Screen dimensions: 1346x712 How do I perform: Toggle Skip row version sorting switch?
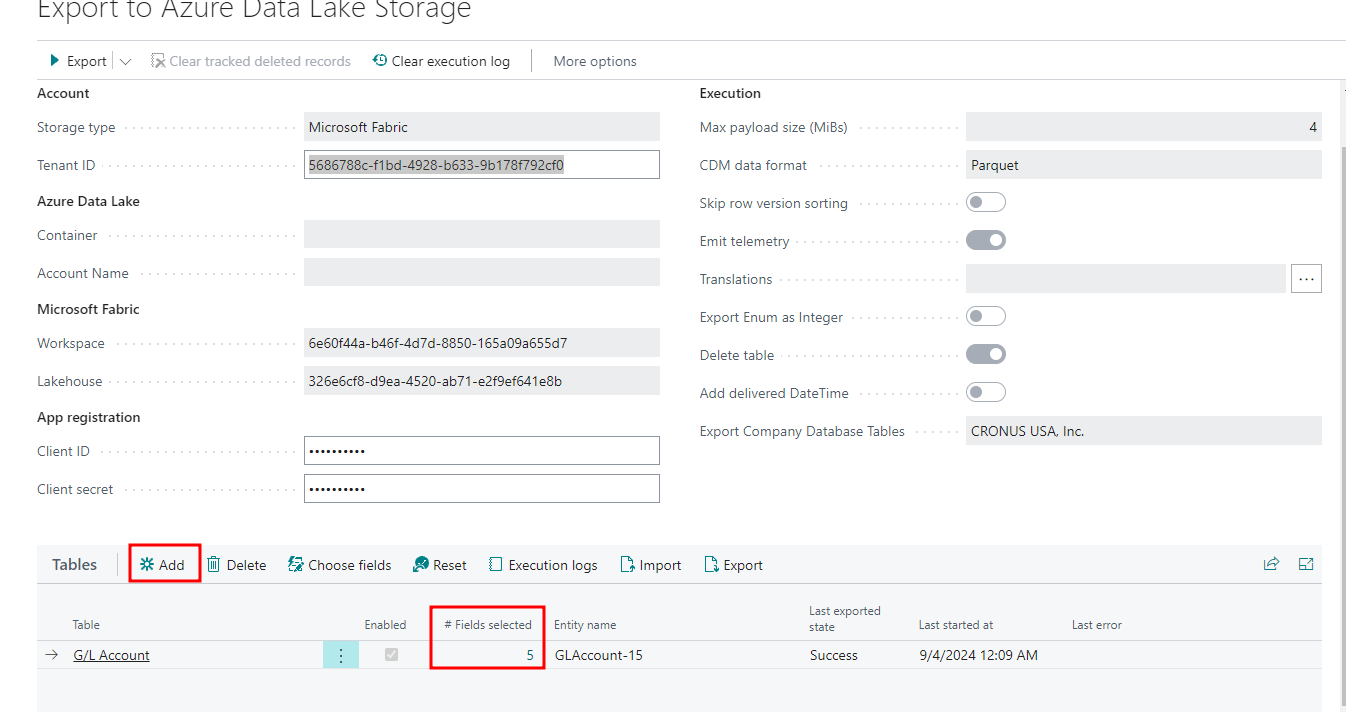tap(986, 203)
